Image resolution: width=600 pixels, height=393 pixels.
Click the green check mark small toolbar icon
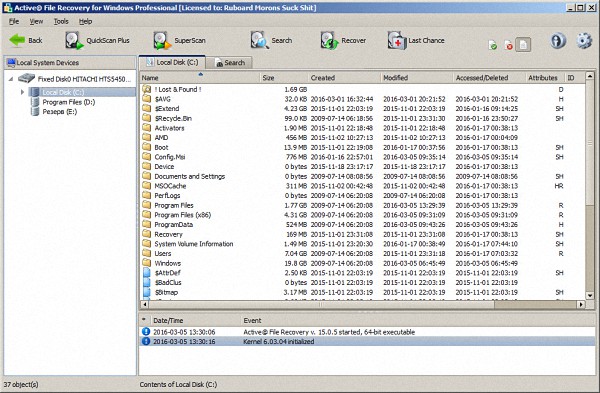coord(493,46)
